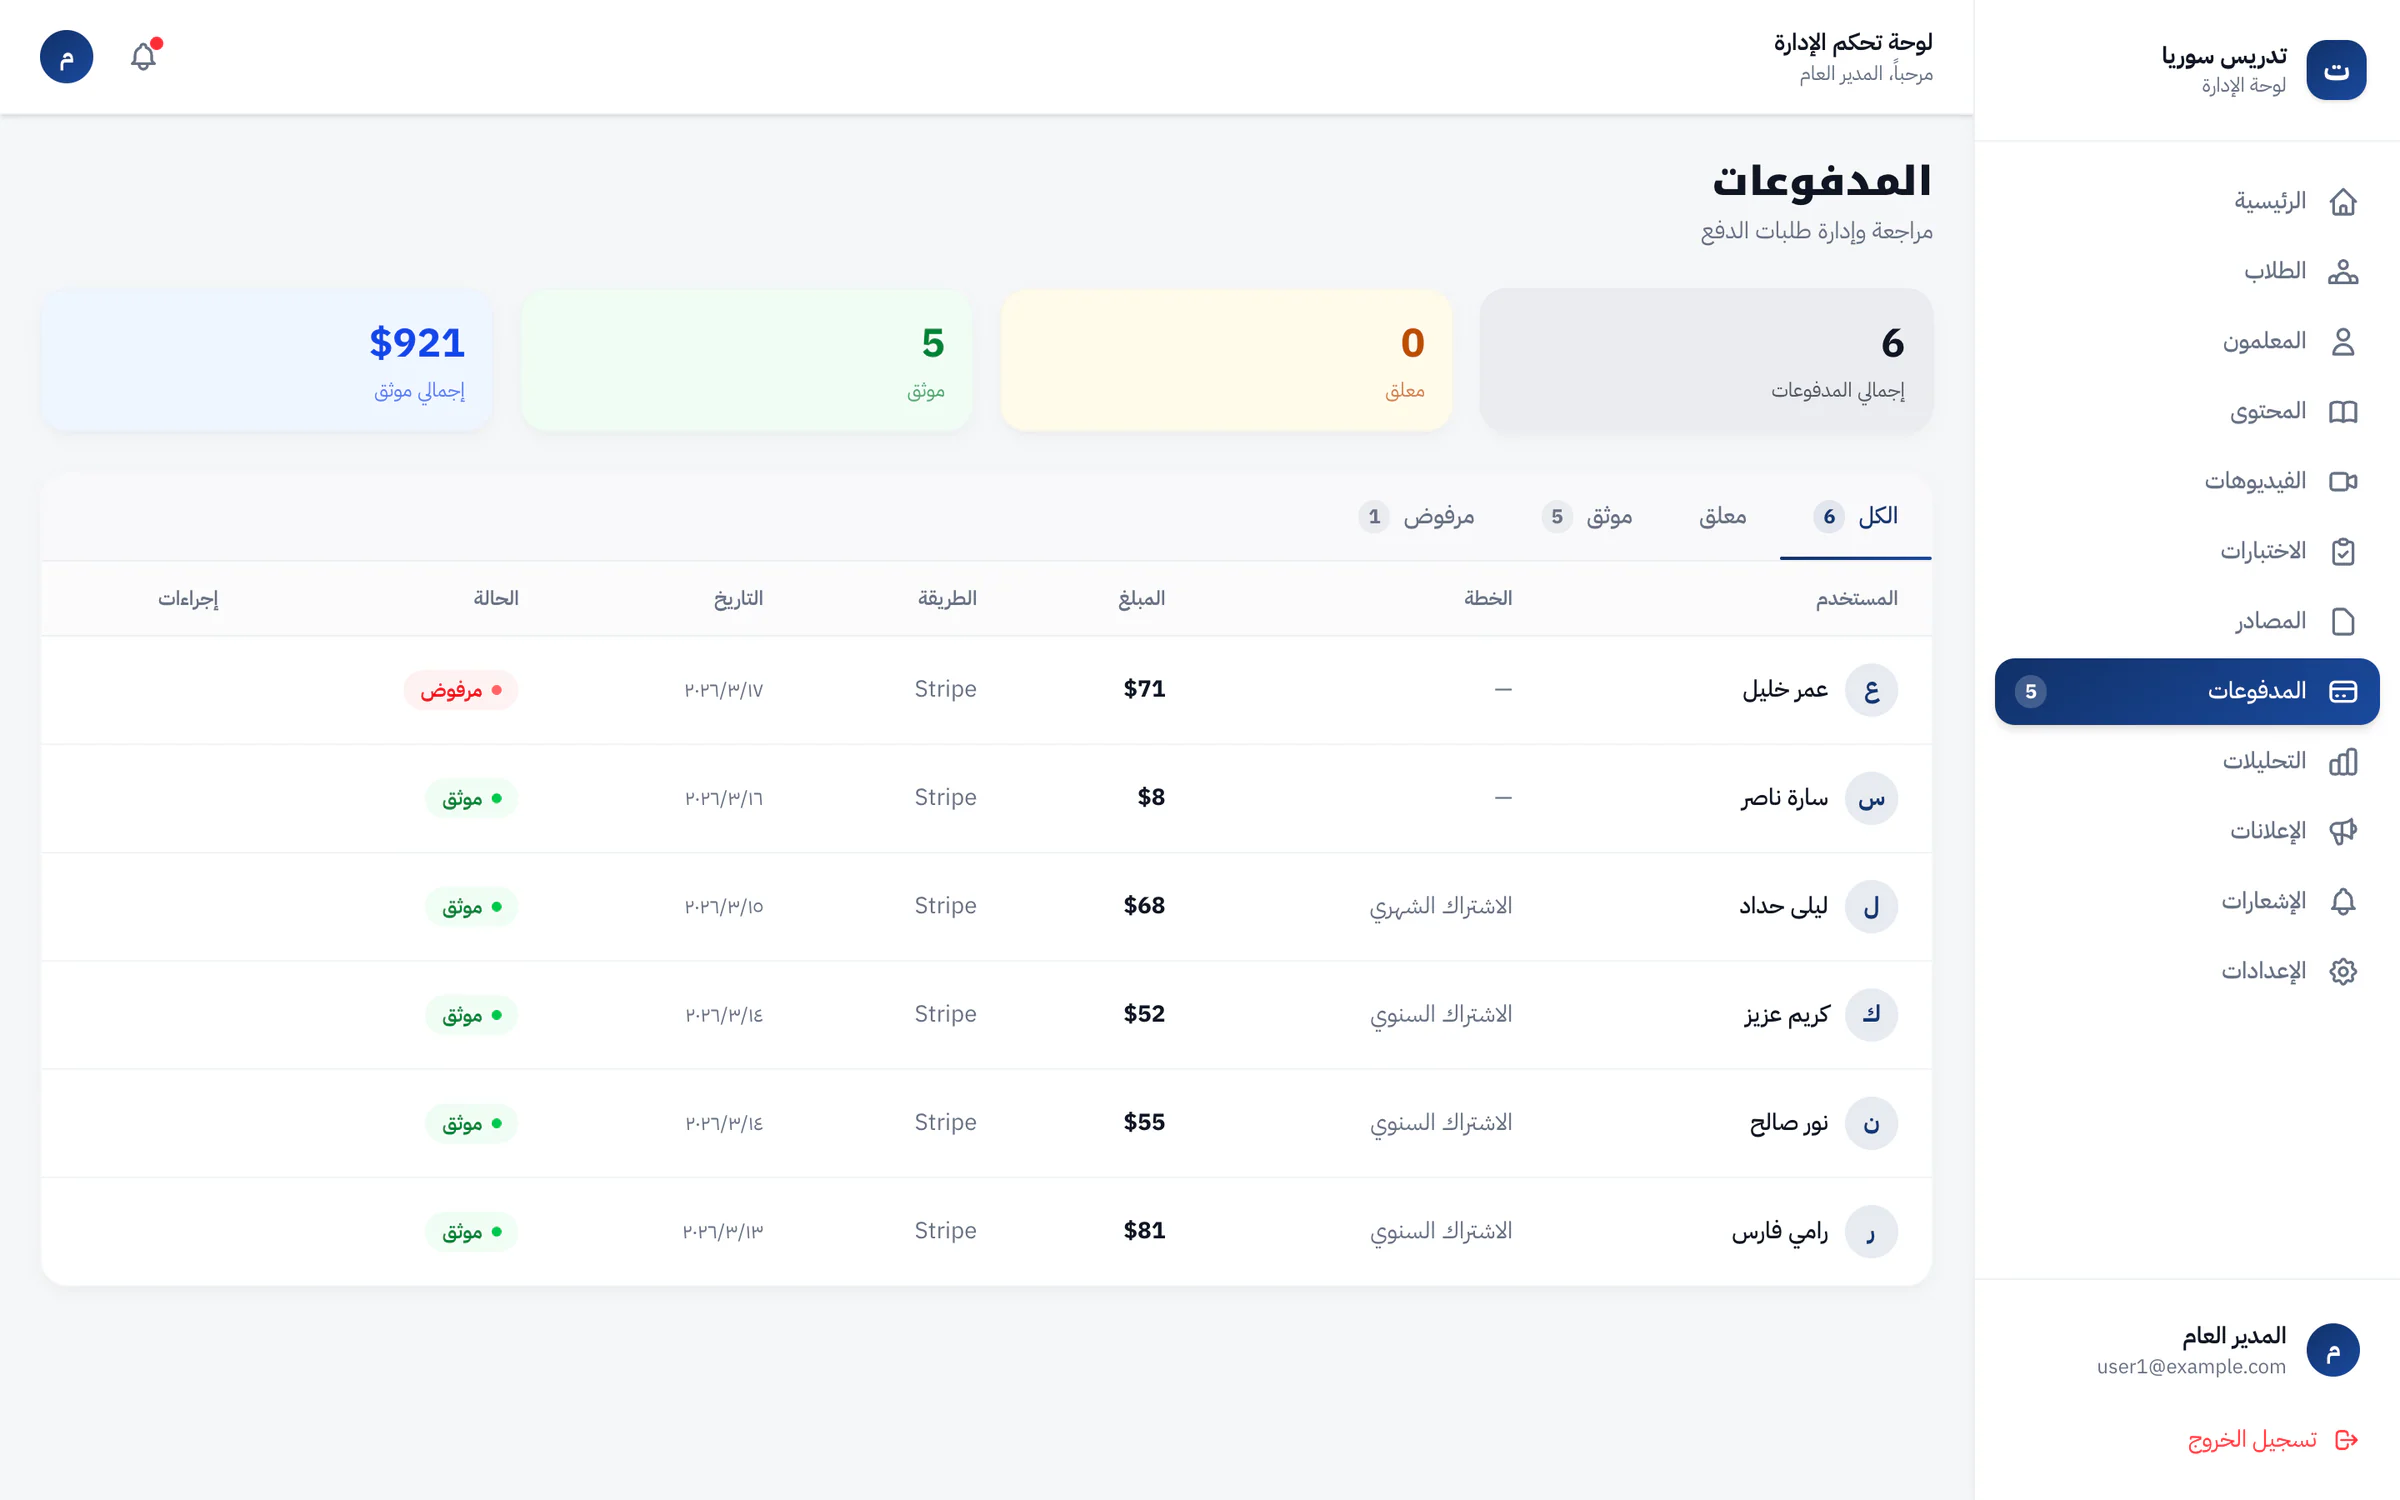Click the معلق stat card showing 0
This screenshot has height=1500, width=2400.
coord(1226,360)
